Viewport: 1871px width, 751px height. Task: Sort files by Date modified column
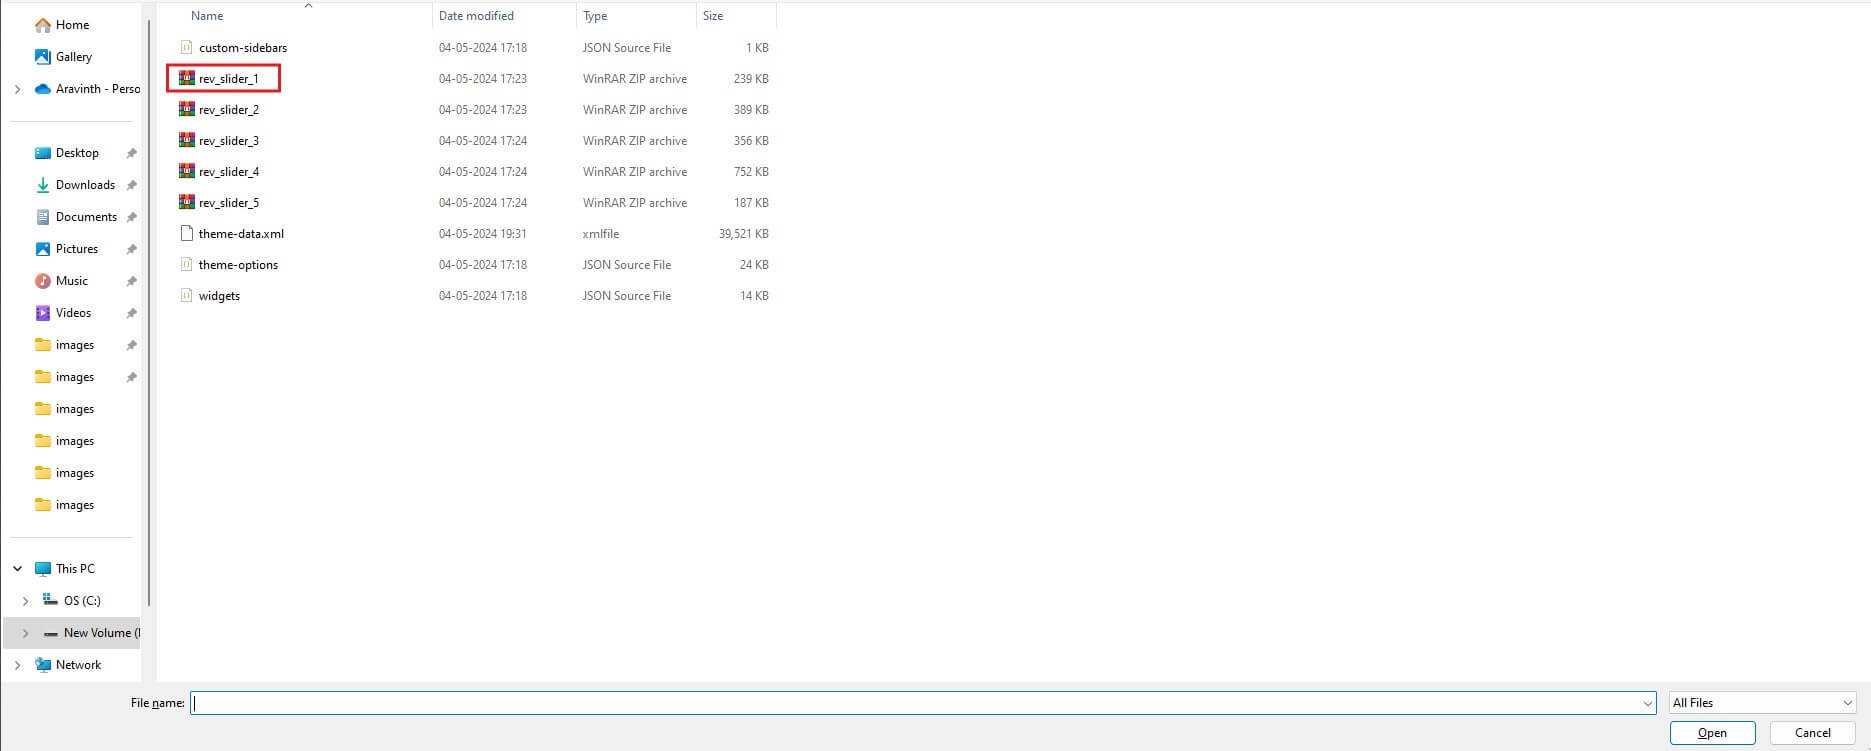click(x=476, y=16)
